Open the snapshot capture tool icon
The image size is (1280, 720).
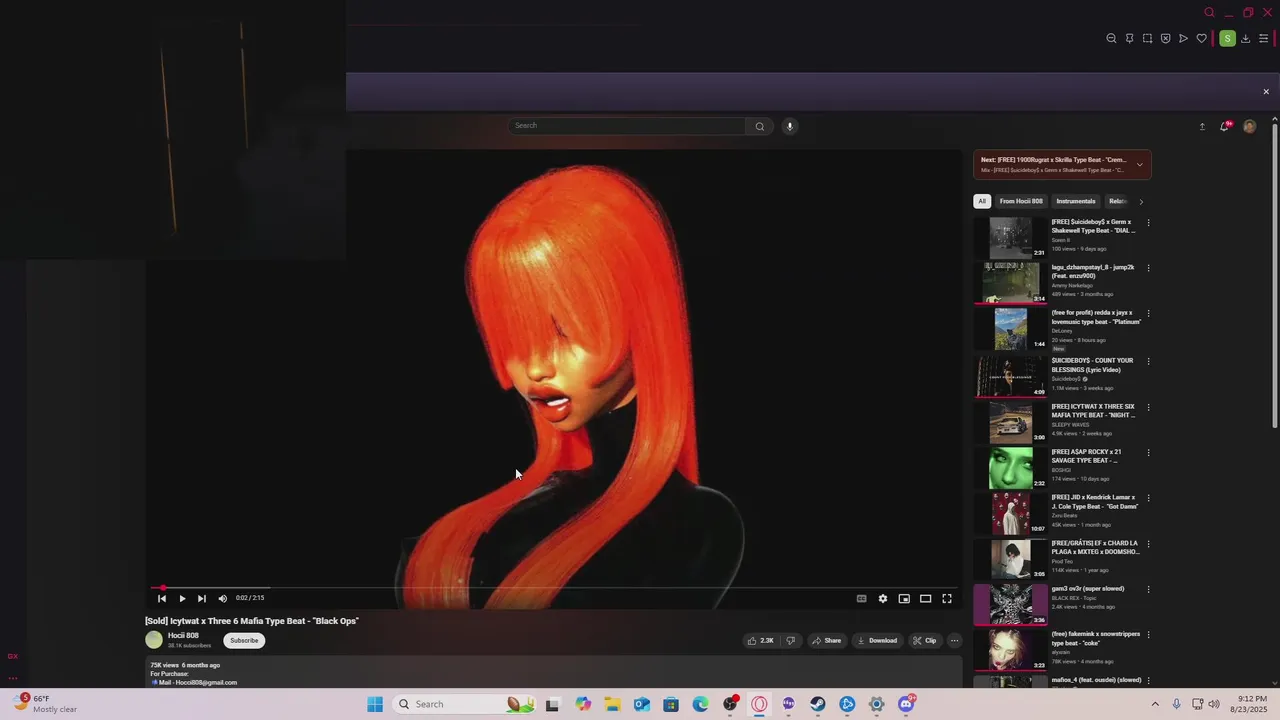(x=1147, y=38)
